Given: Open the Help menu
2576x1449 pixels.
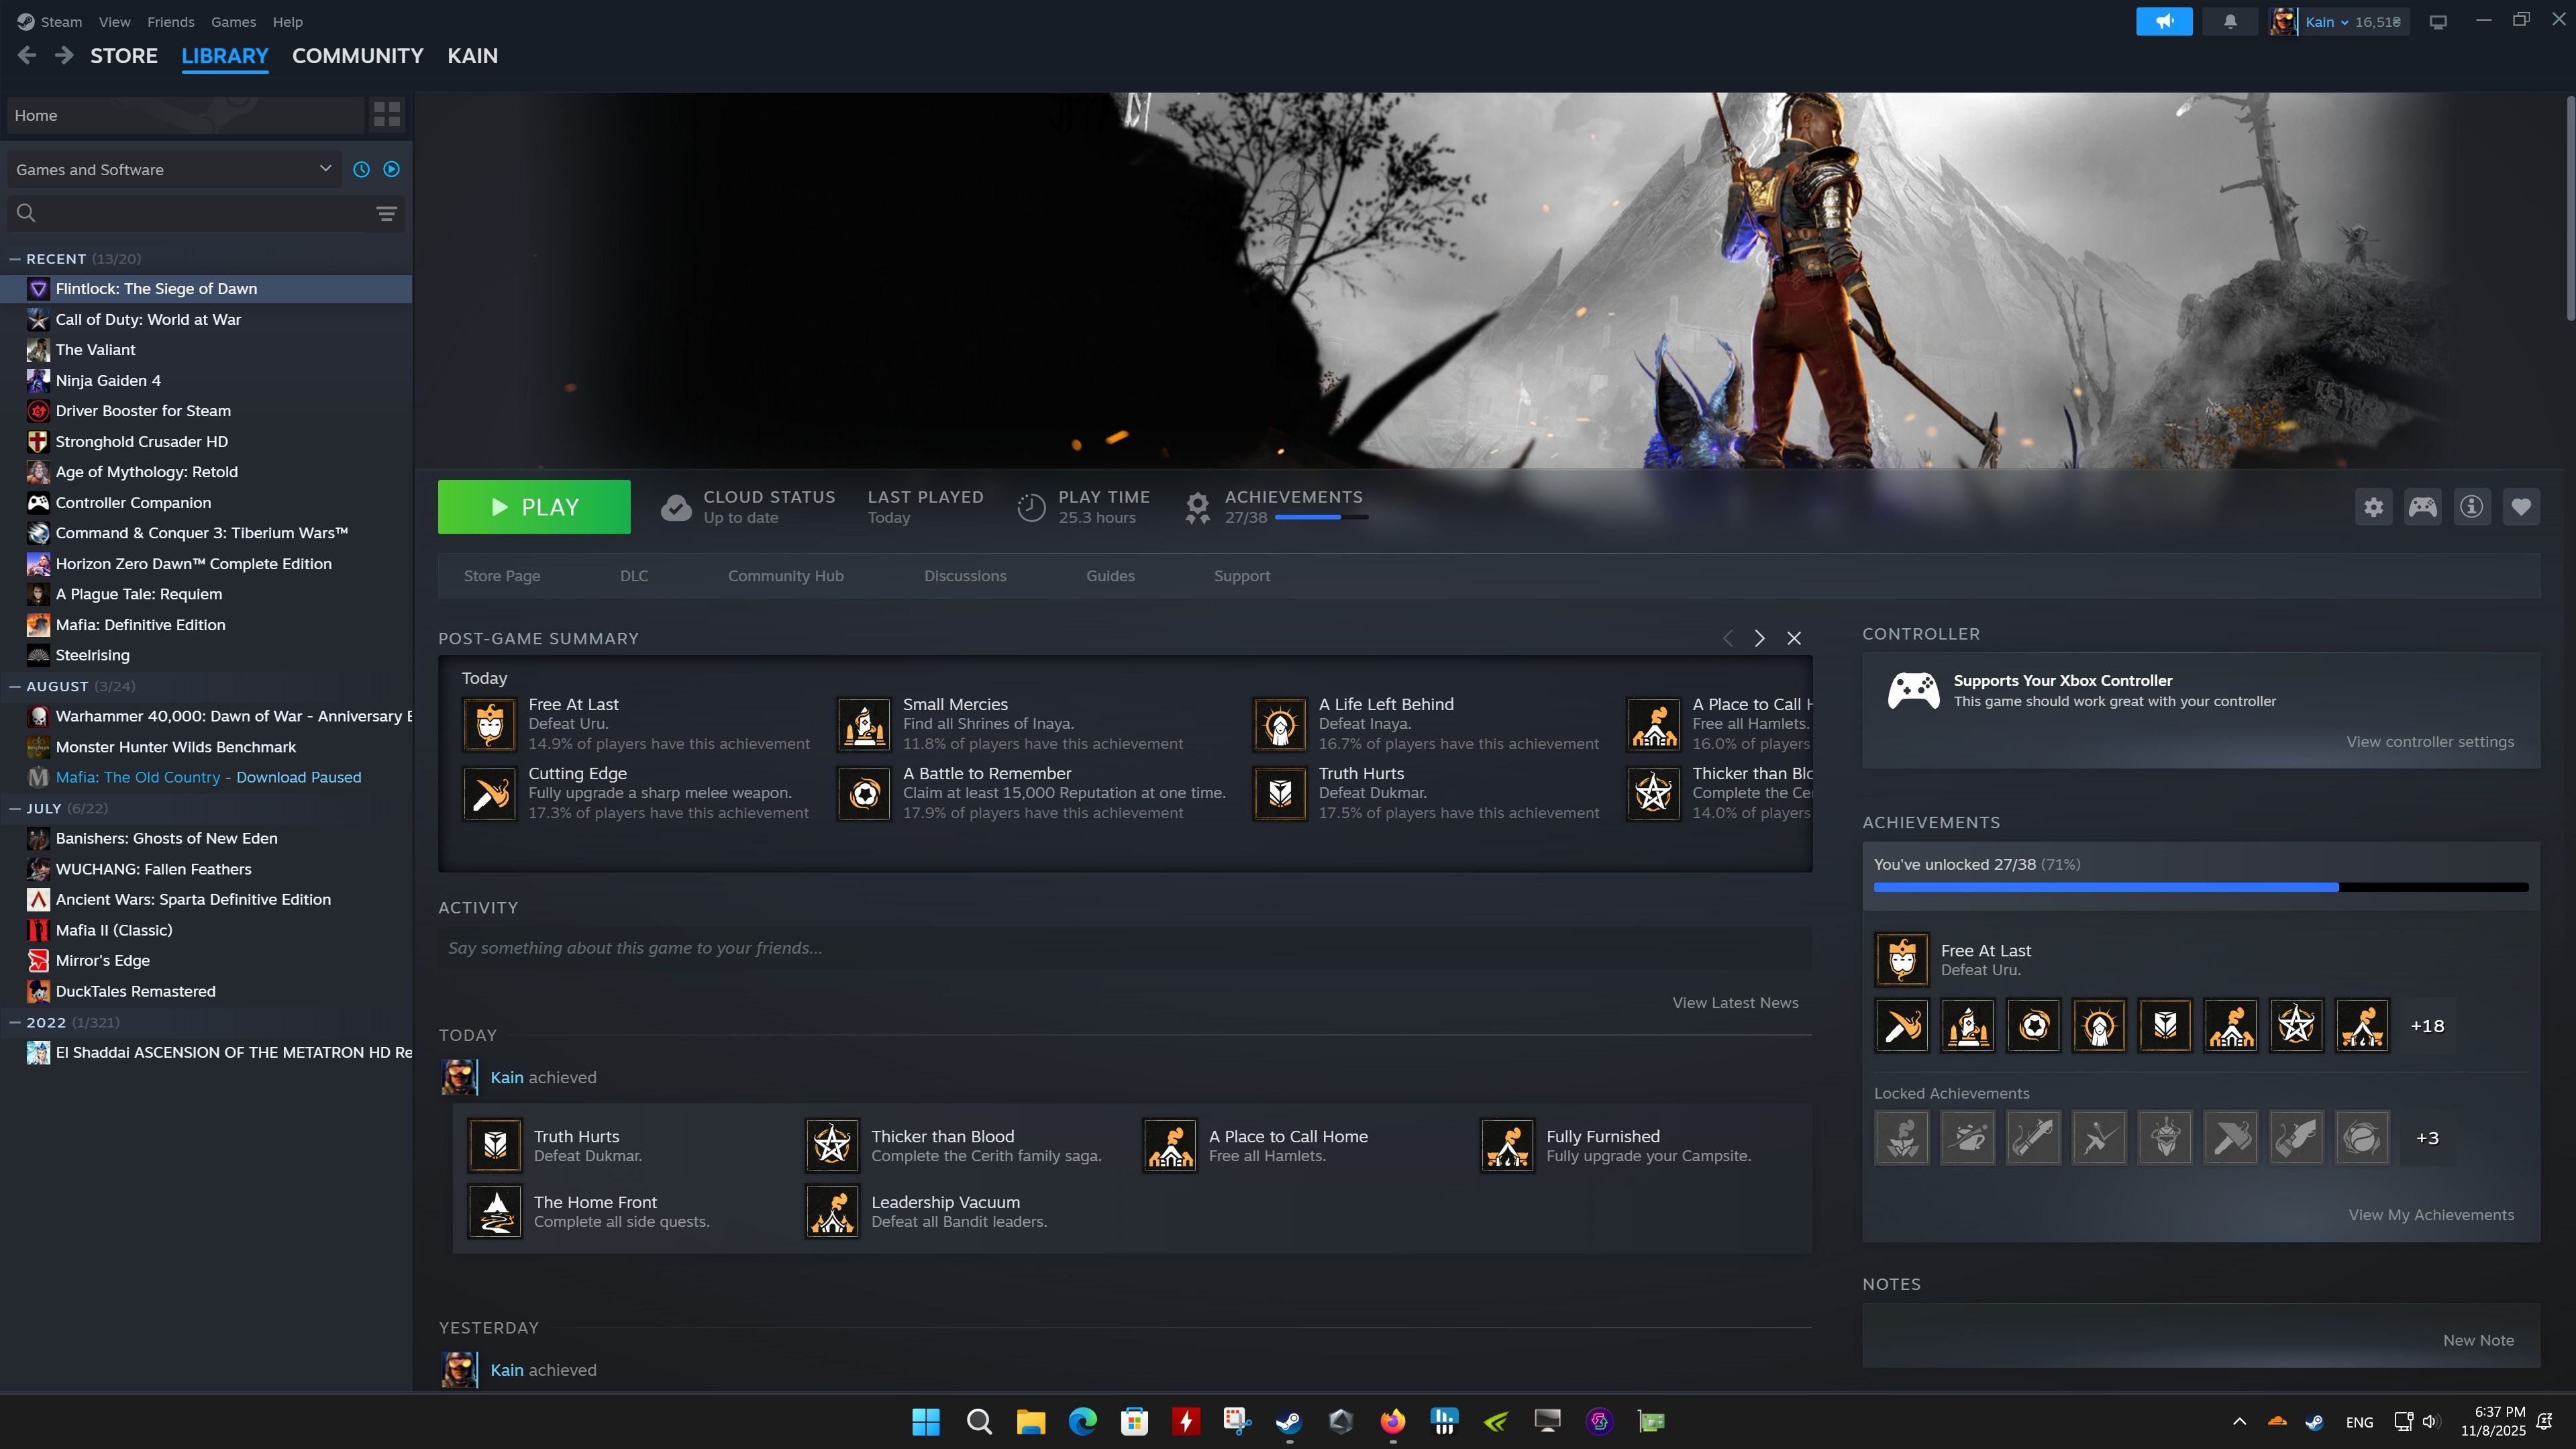Looking at the screenshot, I should point(288,22).
